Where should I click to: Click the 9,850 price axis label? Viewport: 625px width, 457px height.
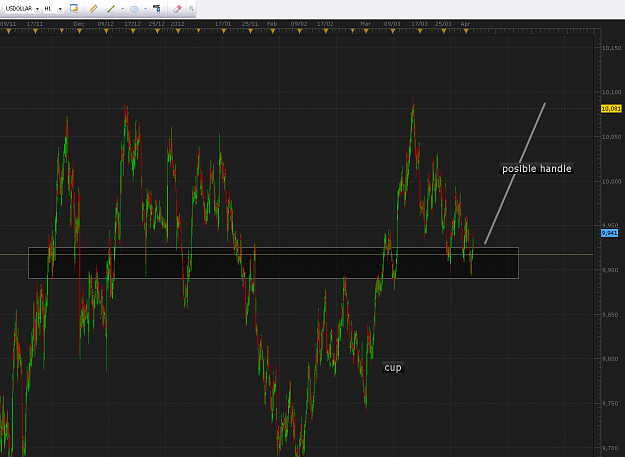point(610,315)
